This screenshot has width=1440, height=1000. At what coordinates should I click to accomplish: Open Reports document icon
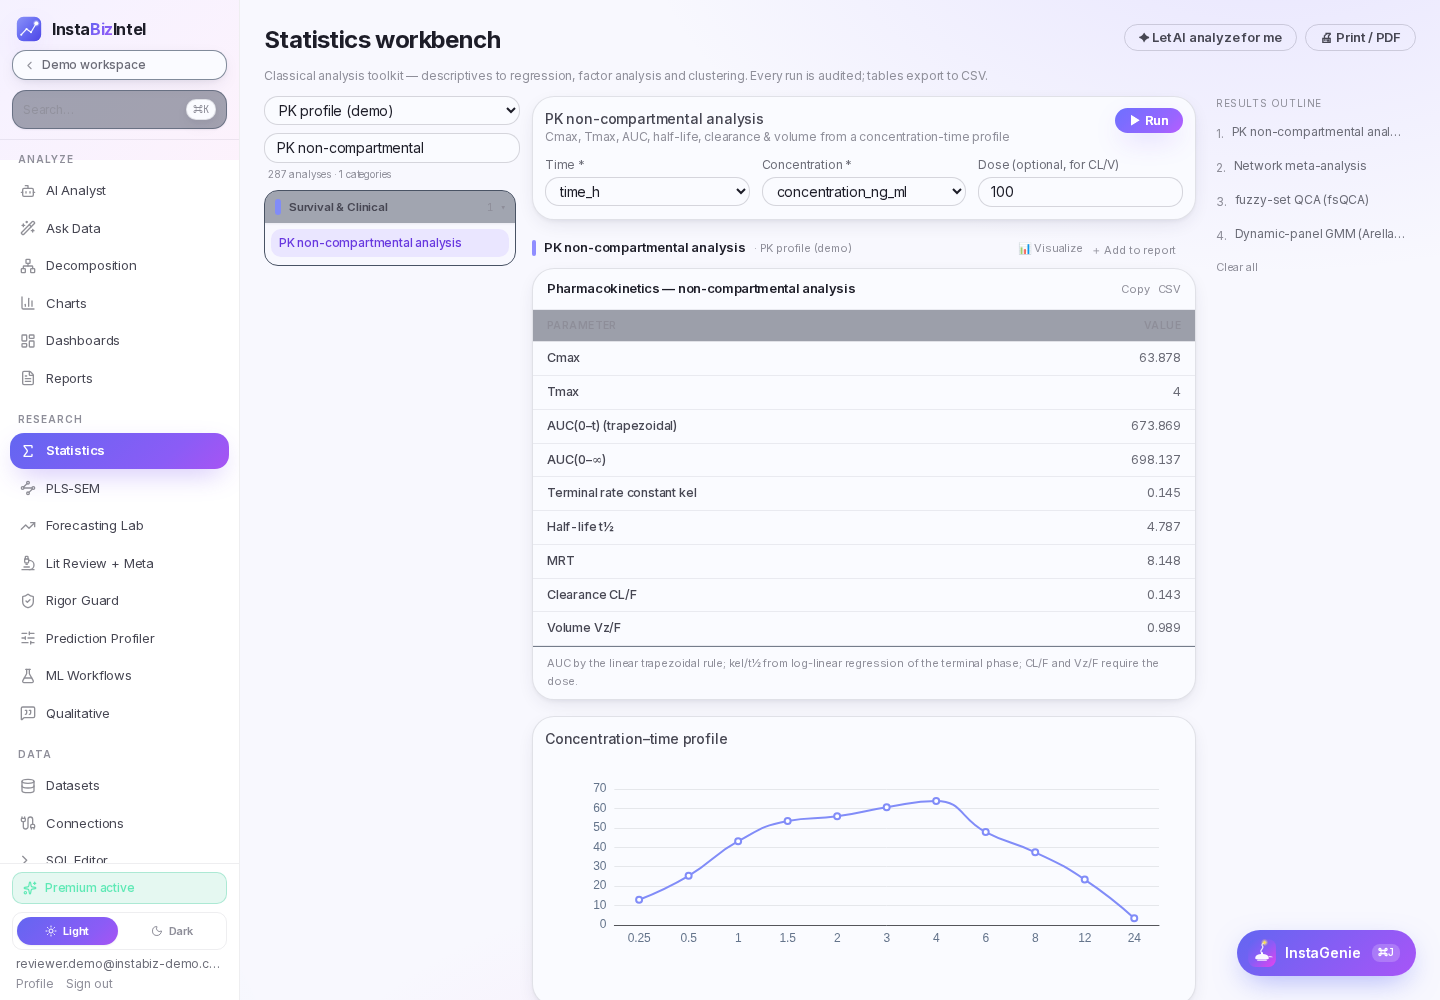point(28,378)
